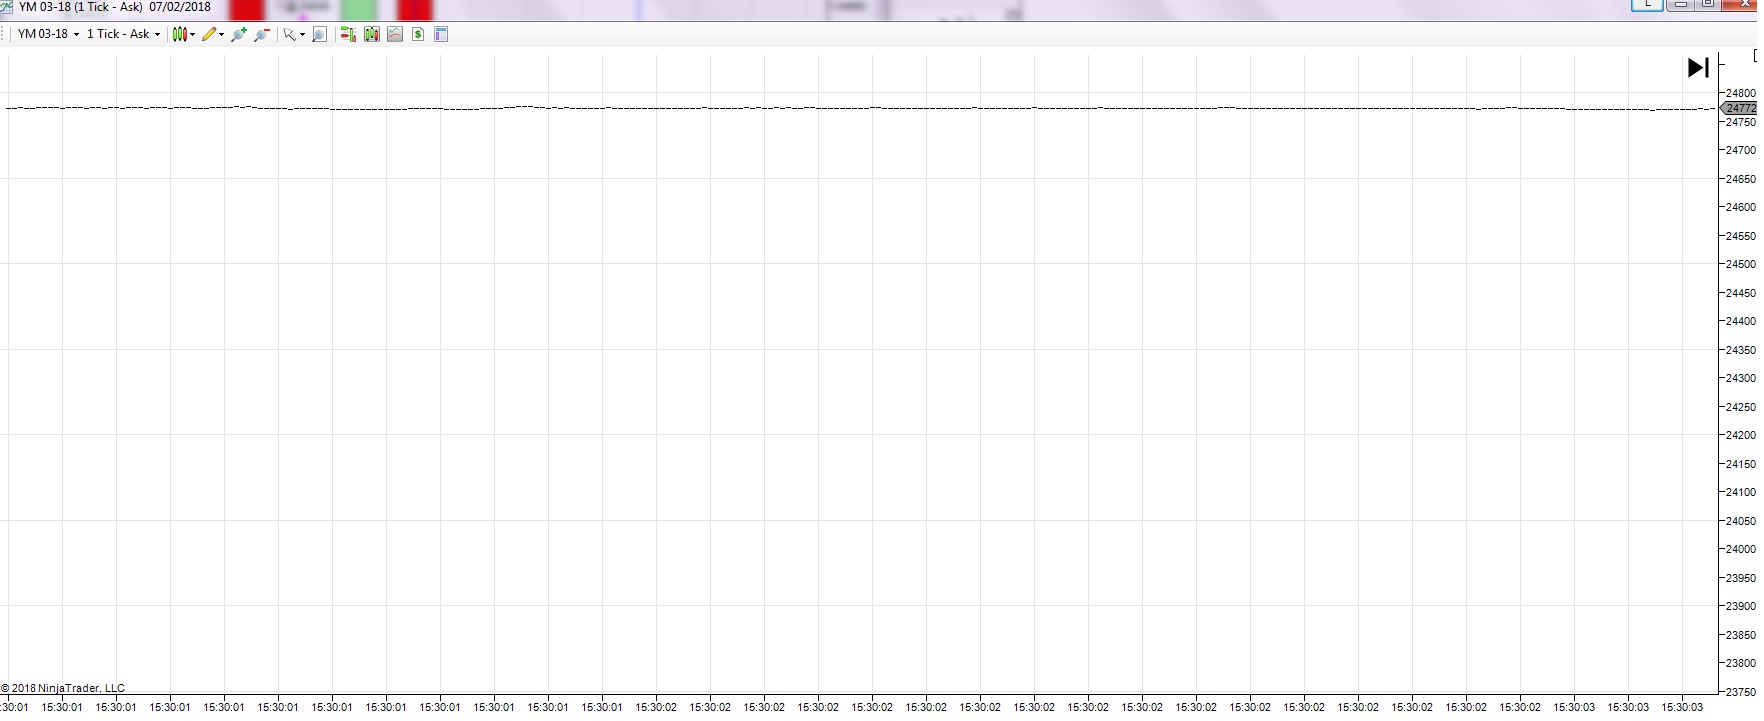
Task: Open the Indicators line chart icon
Action: pos(395,34)
